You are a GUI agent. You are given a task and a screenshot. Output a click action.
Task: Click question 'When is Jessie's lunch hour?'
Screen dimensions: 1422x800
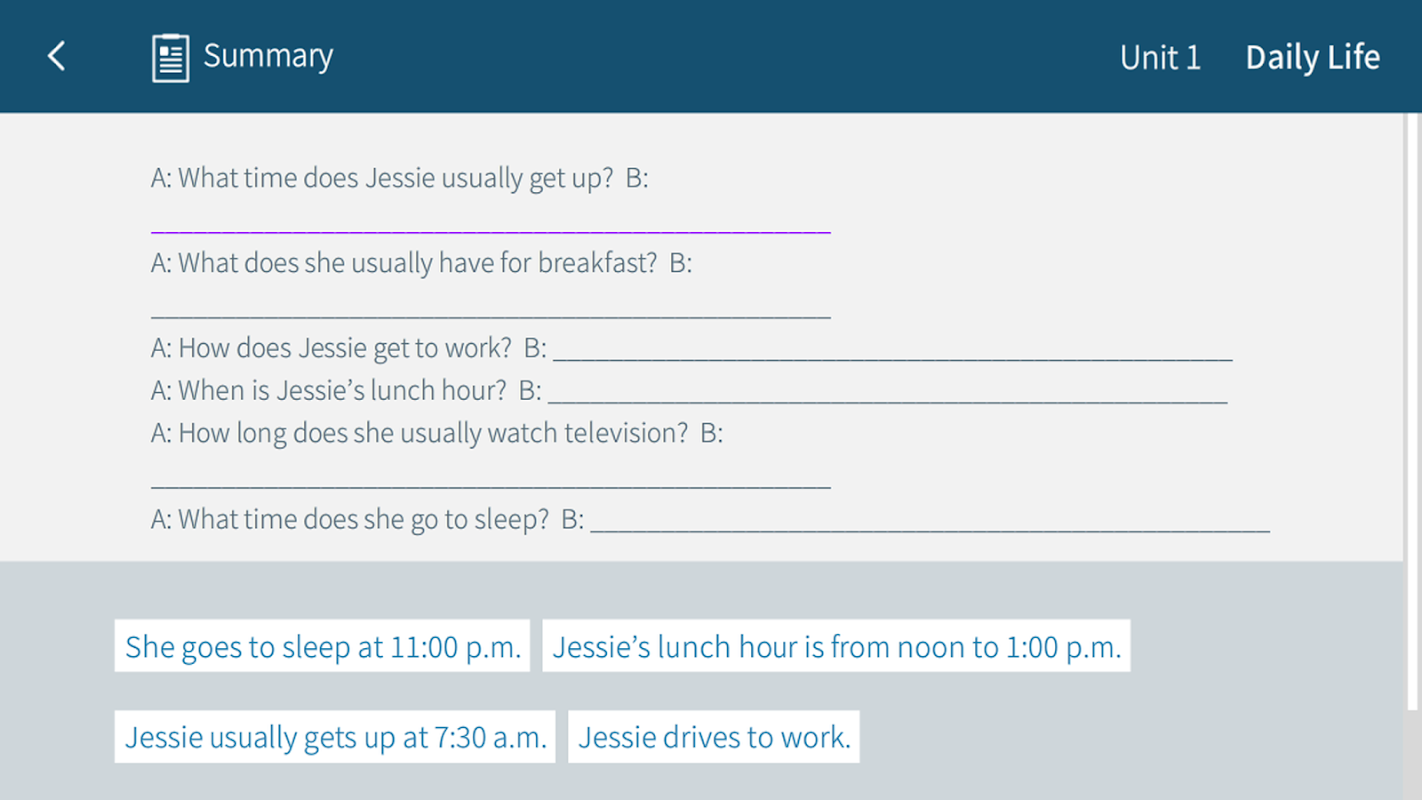329,391
